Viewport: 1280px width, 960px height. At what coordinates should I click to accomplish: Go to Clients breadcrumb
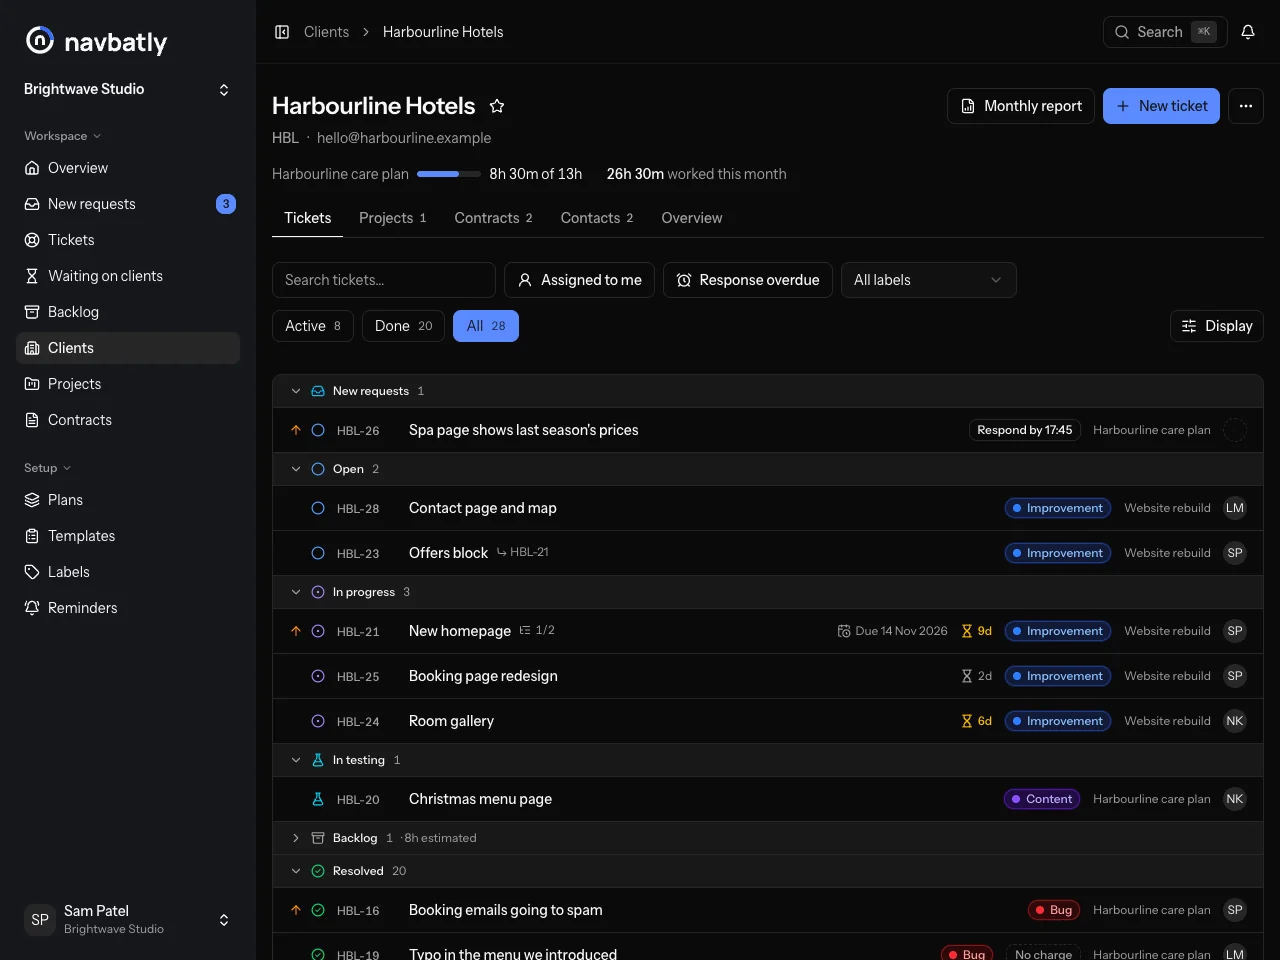[326, 32]
